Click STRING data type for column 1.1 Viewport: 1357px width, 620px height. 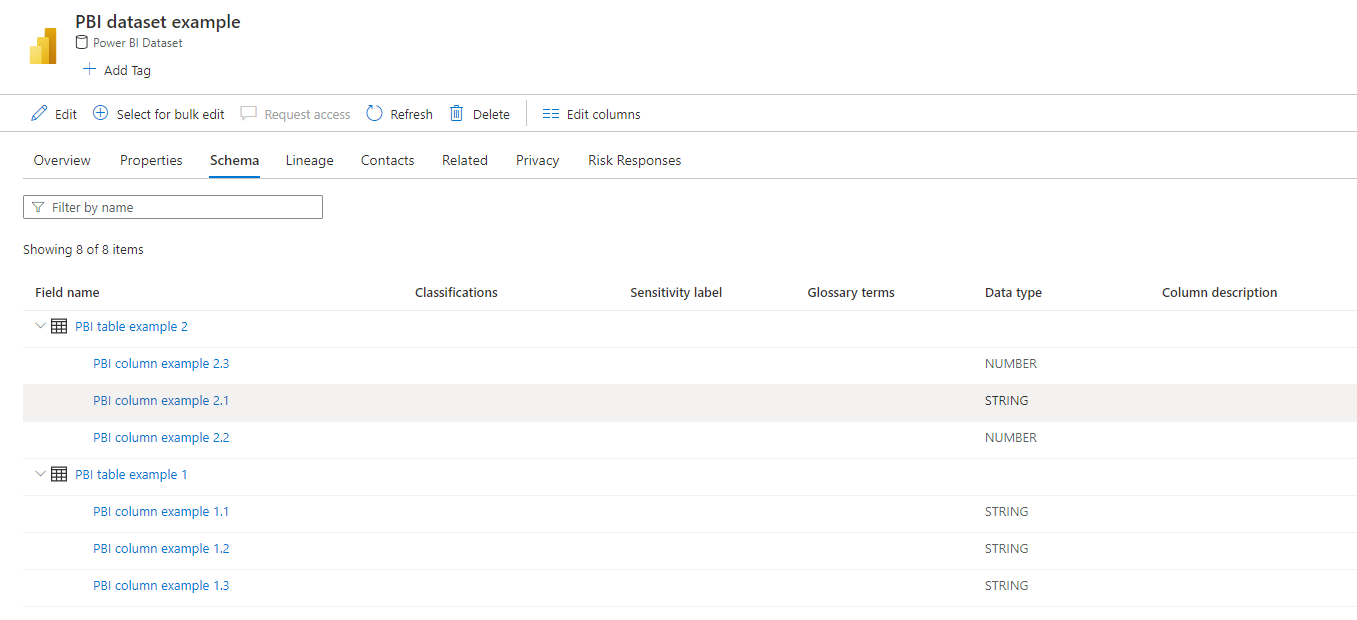coord(1007,512)
